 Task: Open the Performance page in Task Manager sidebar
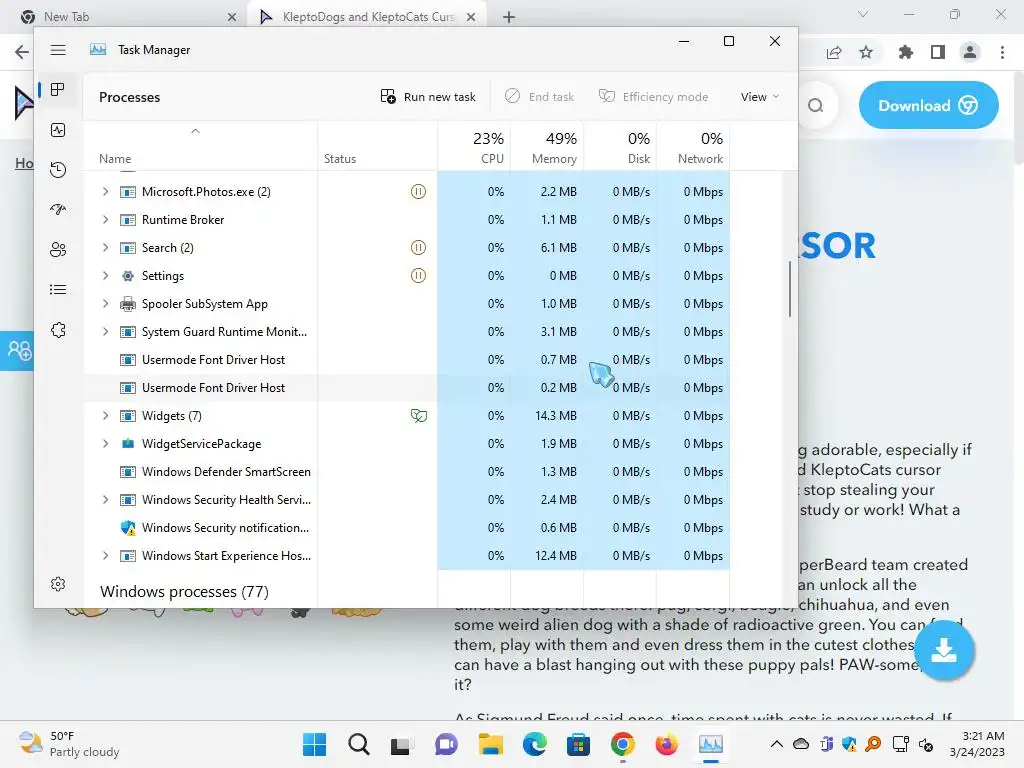tap(58, 130)
